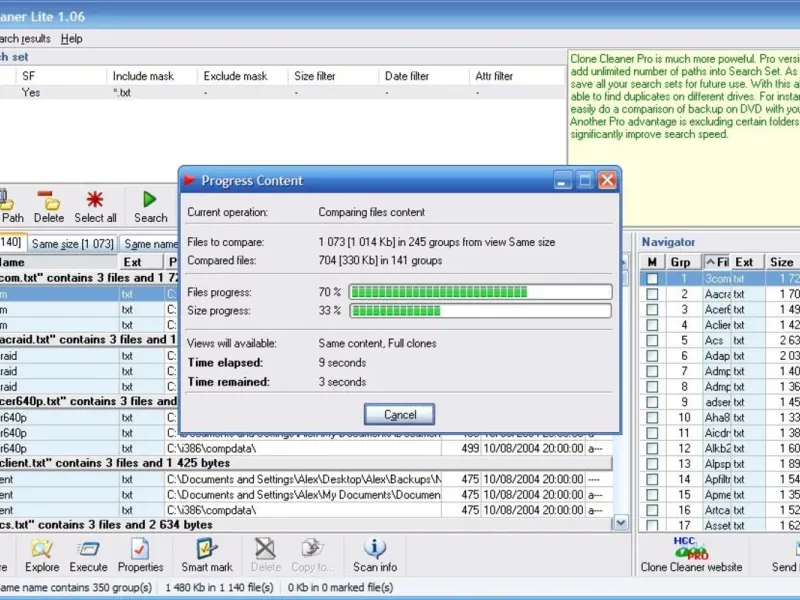Select the '2 634 bytes' group header row

306,524
